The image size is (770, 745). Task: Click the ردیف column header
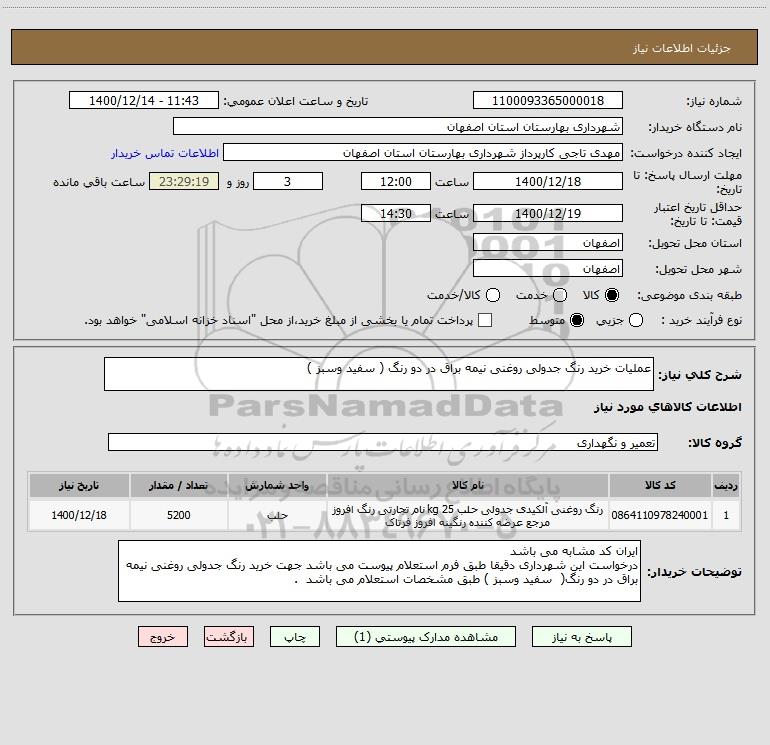click(726, 485)
